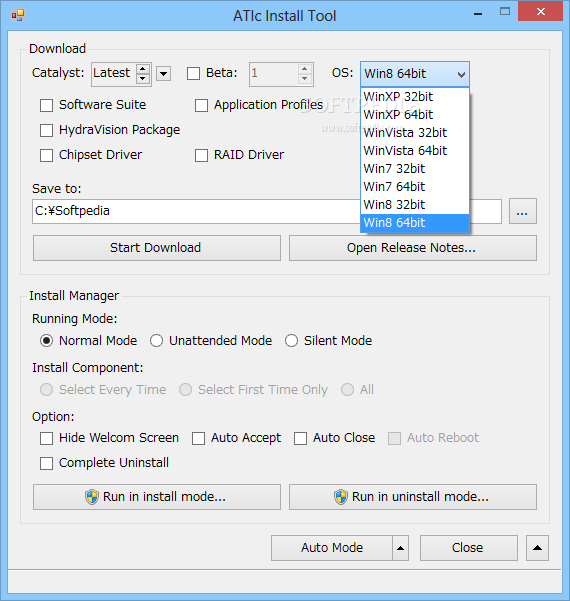
Task: Collapse the OS combo box
Action: tap(461, 74)
